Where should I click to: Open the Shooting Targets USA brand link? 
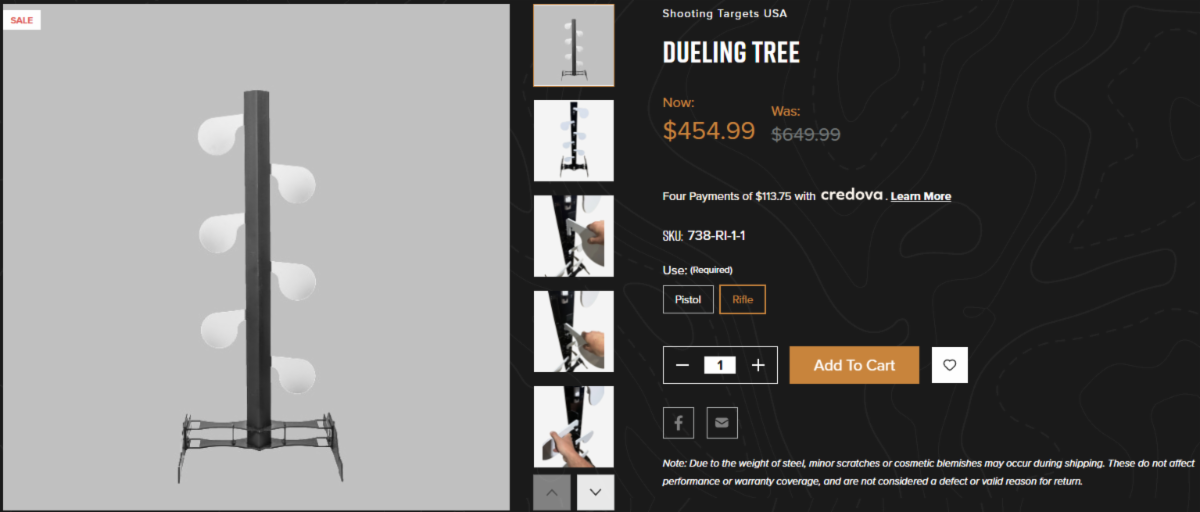pyautogui.click(x=725, y=14)
